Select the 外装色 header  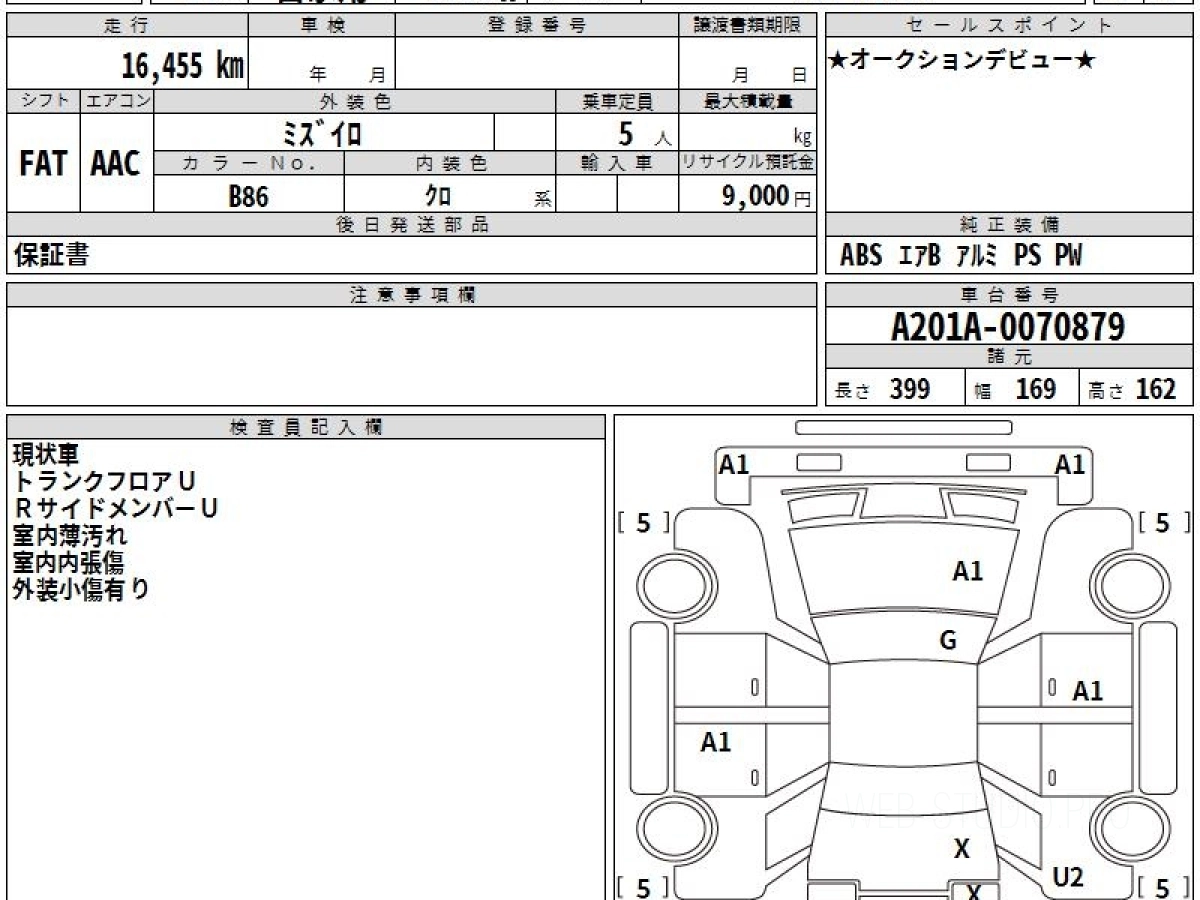tap(355, 101)
